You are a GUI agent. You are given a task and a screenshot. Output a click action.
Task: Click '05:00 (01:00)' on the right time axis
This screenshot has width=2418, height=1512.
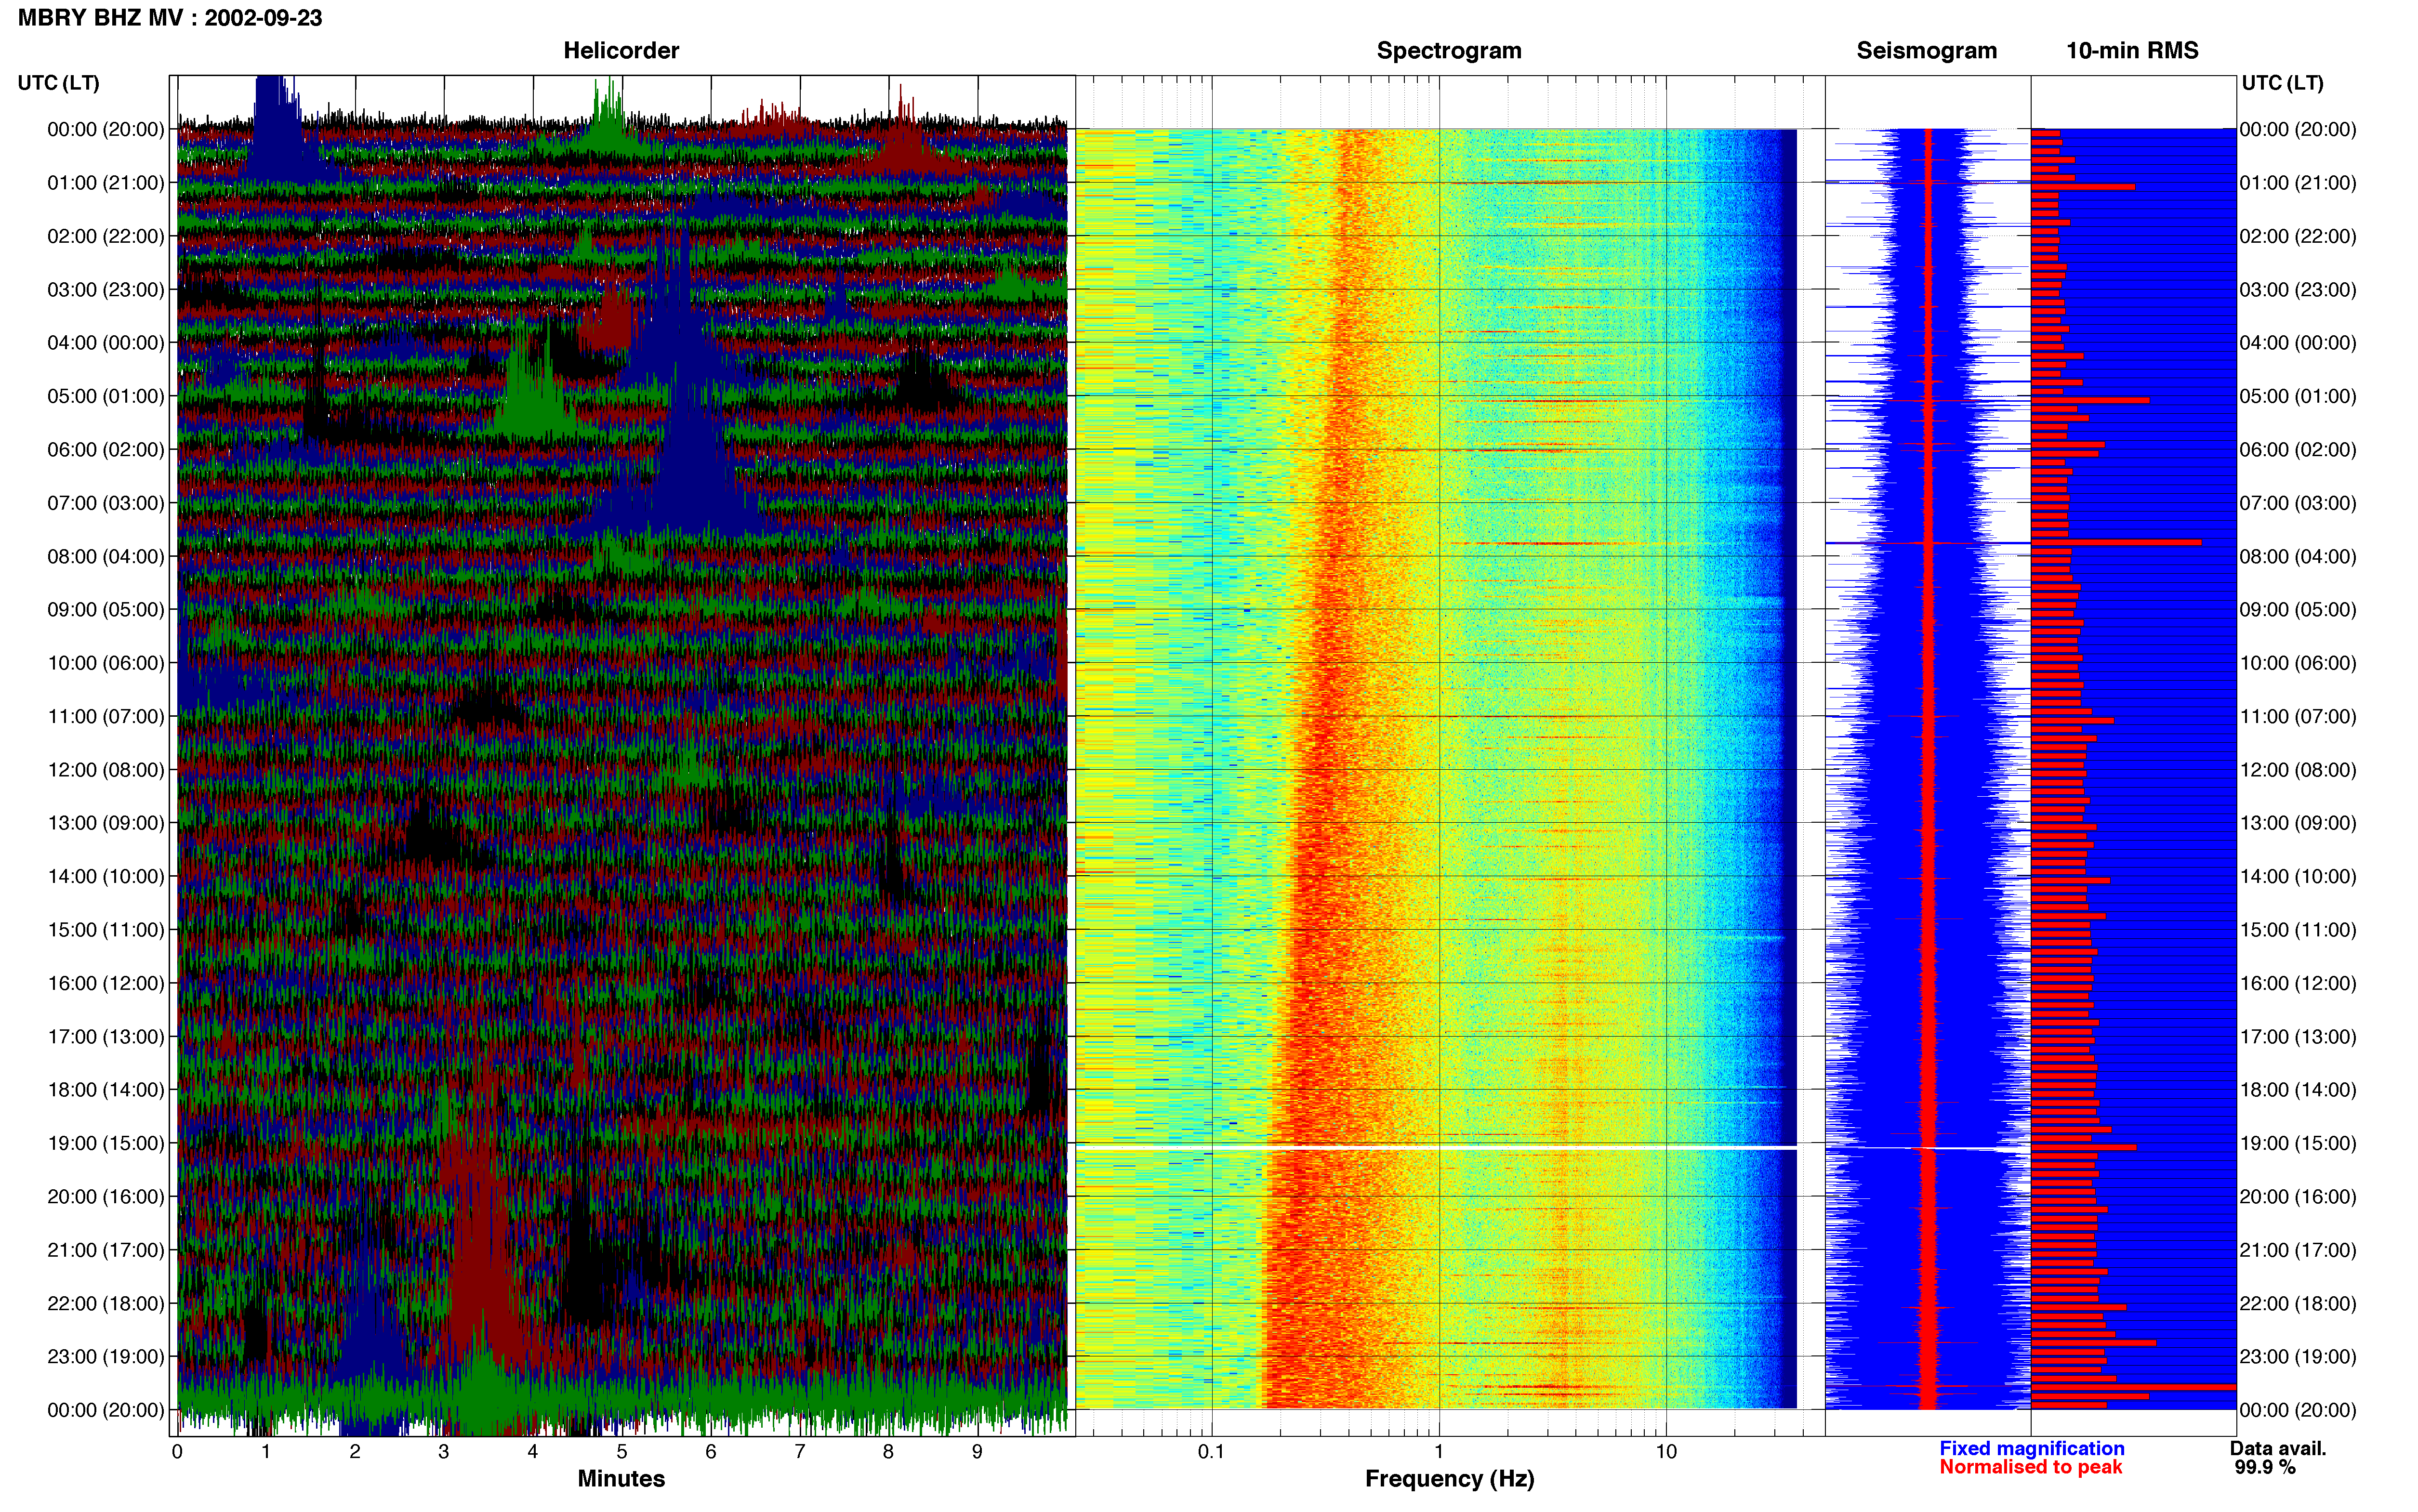2298,396
